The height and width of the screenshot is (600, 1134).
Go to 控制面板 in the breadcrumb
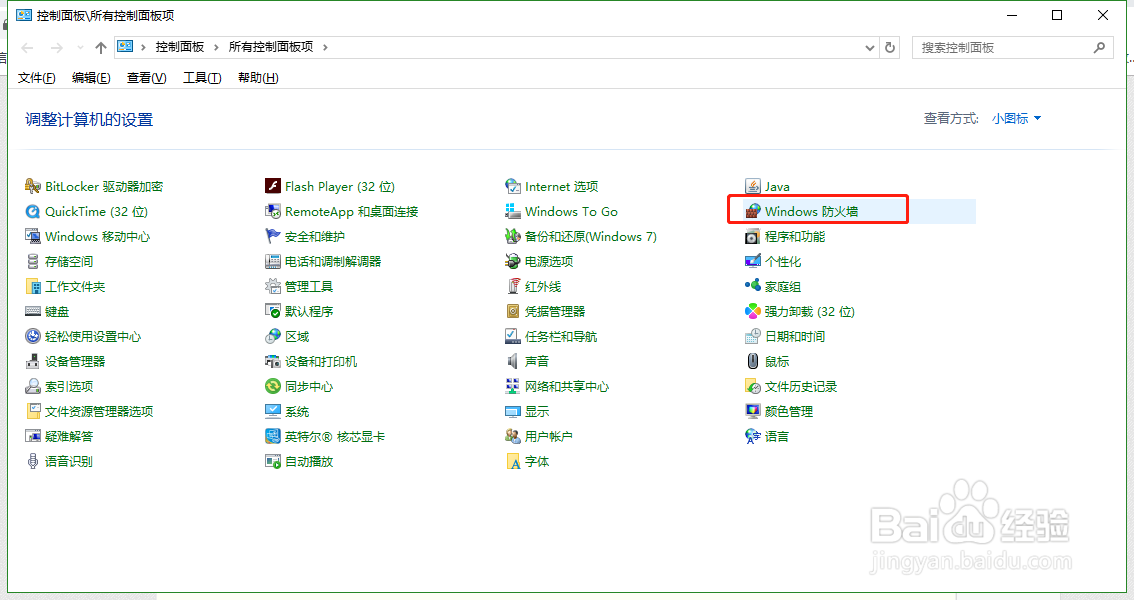180,47
